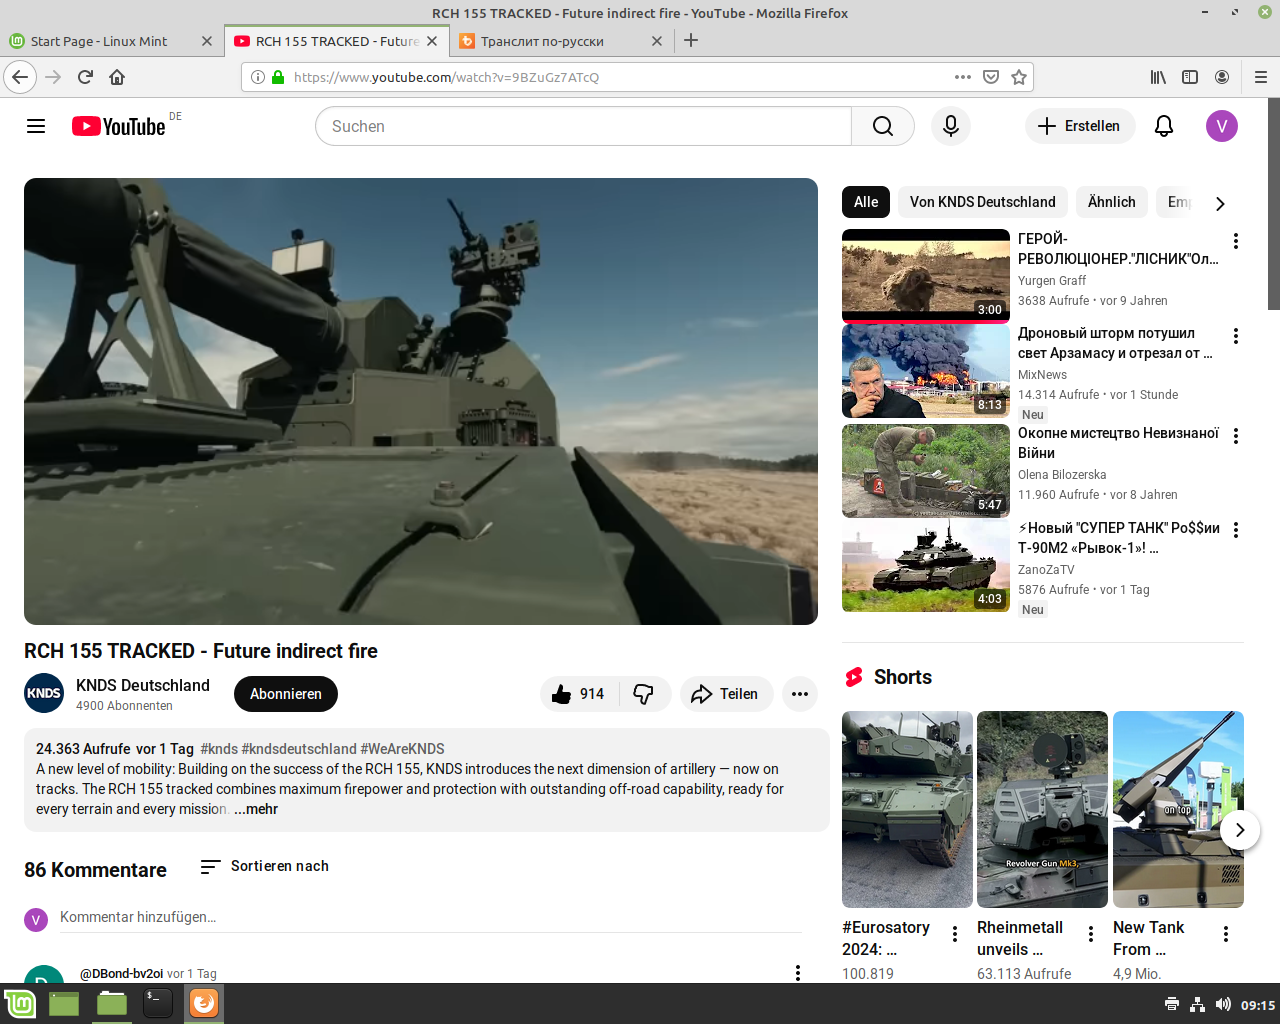Show Firefox sidebars
This screenshot has width=1280, height=1024.
[x=1190, y=77]
